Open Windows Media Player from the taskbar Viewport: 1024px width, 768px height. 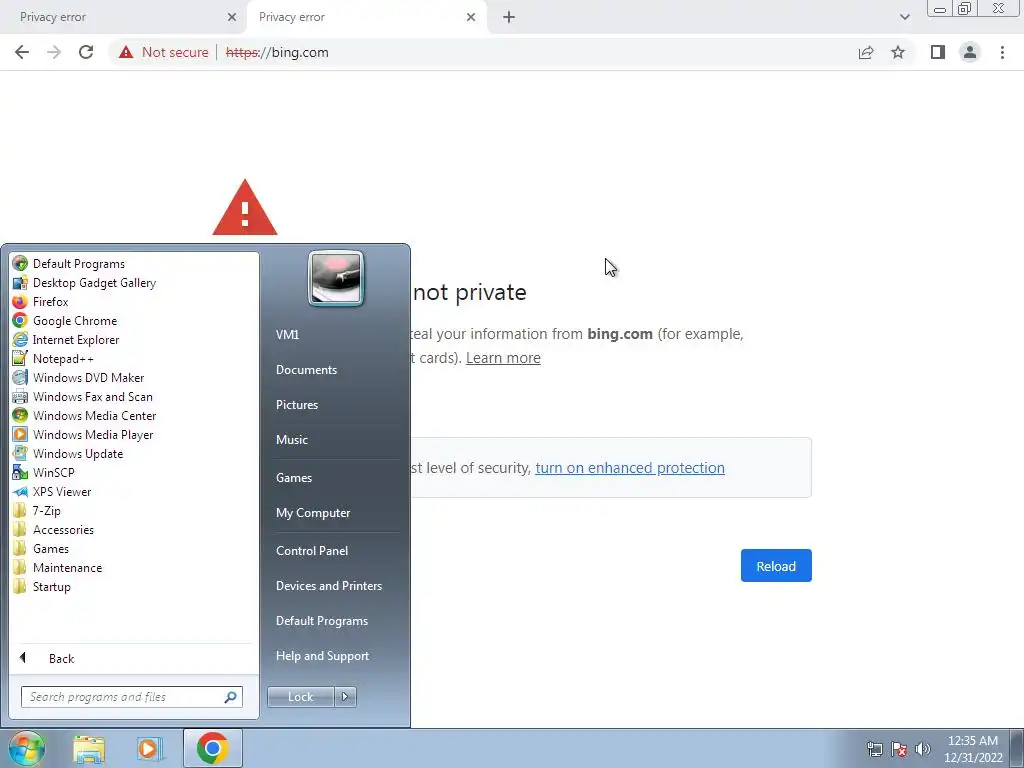pyautogui.click(x=150, y=748)
